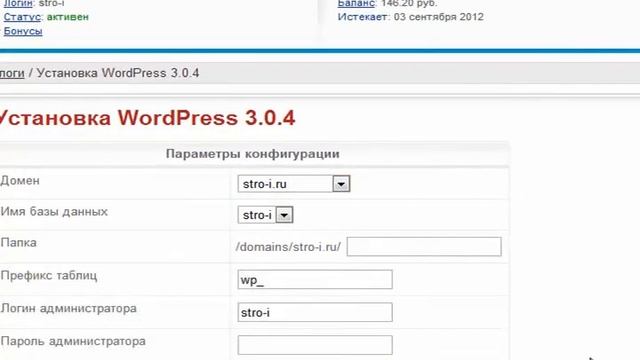Open the Имя базы данных dropdown

point(265,215)
